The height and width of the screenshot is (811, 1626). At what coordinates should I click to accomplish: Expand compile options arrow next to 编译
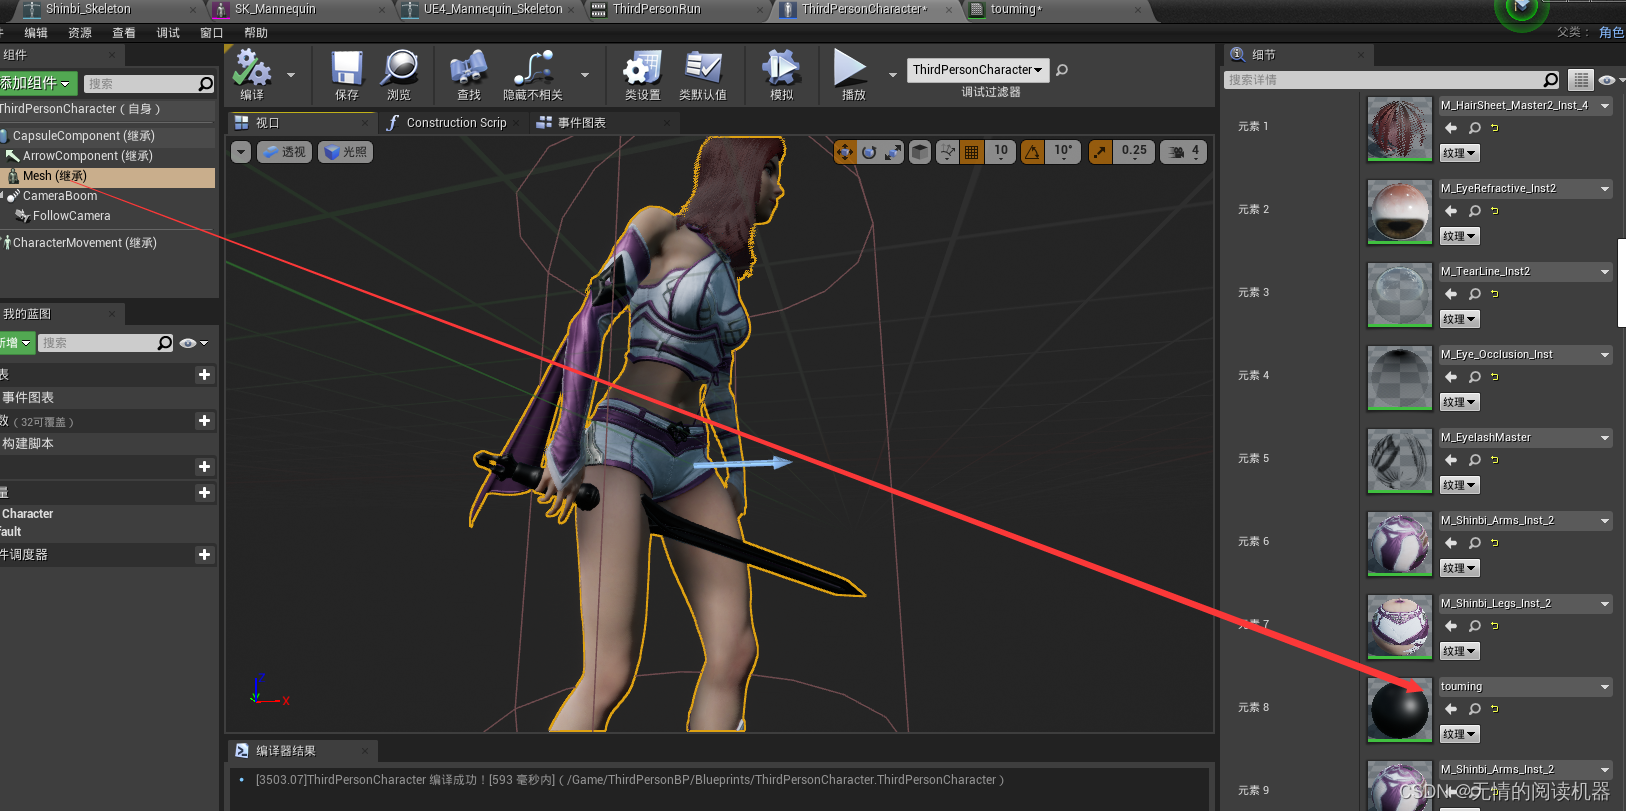[291, 75]
